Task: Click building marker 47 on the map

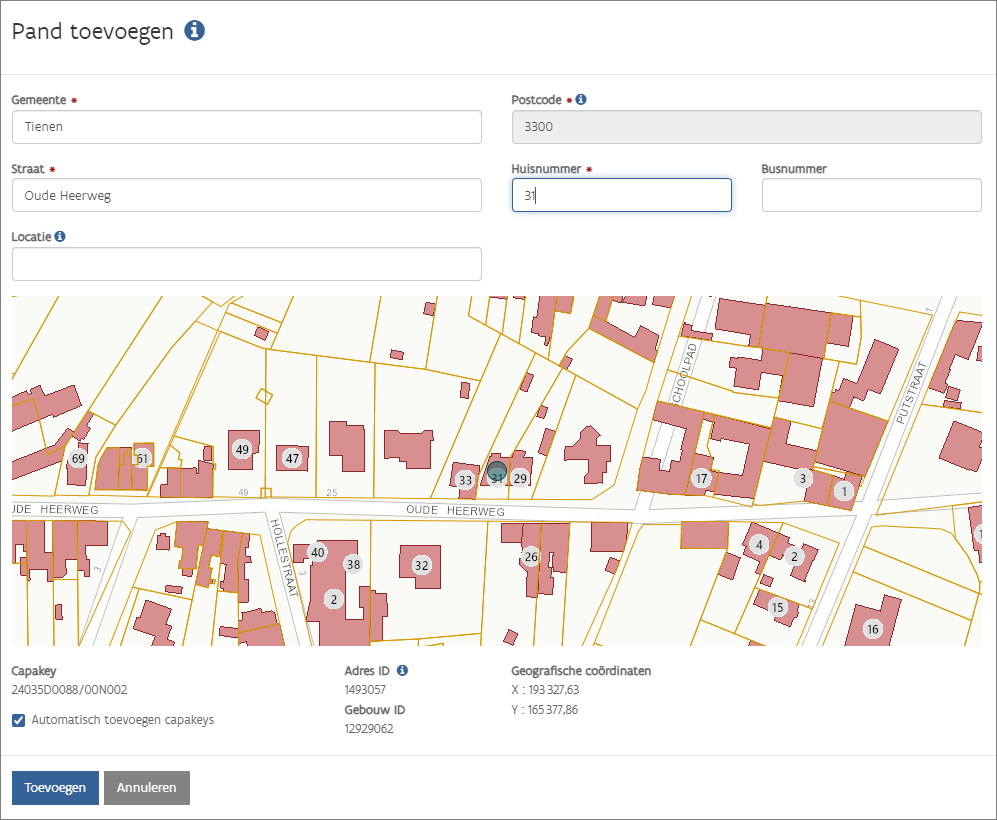Action: pos(292,458)
